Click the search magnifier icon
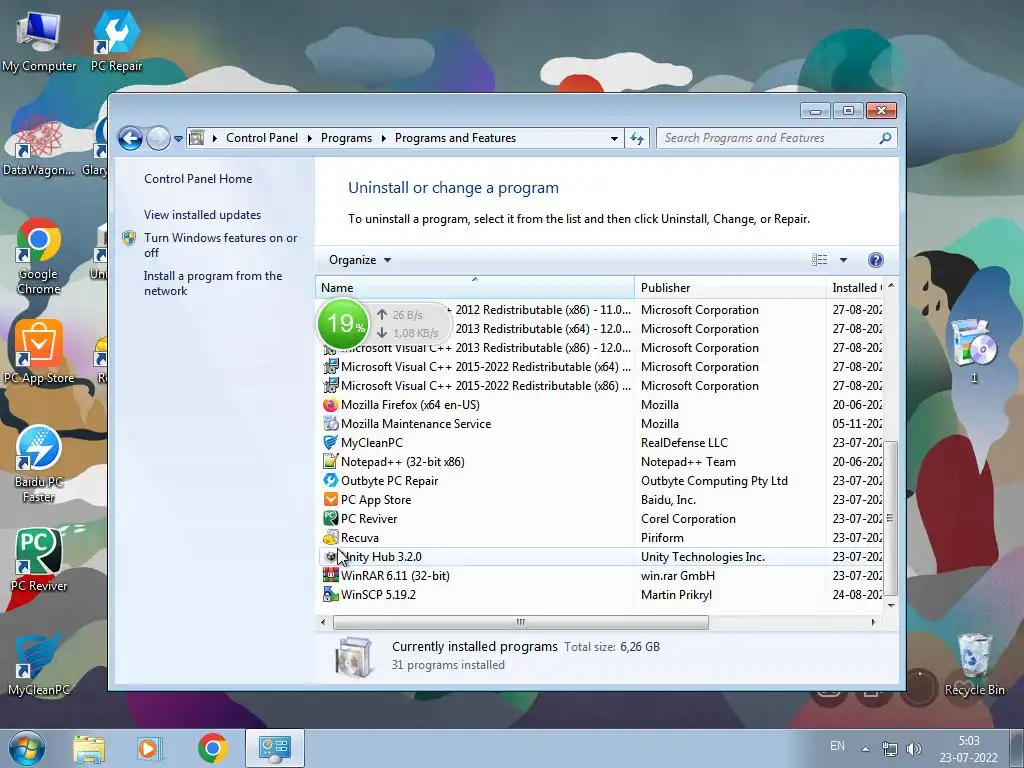The image size is (1024, 768). coord(885,138)
